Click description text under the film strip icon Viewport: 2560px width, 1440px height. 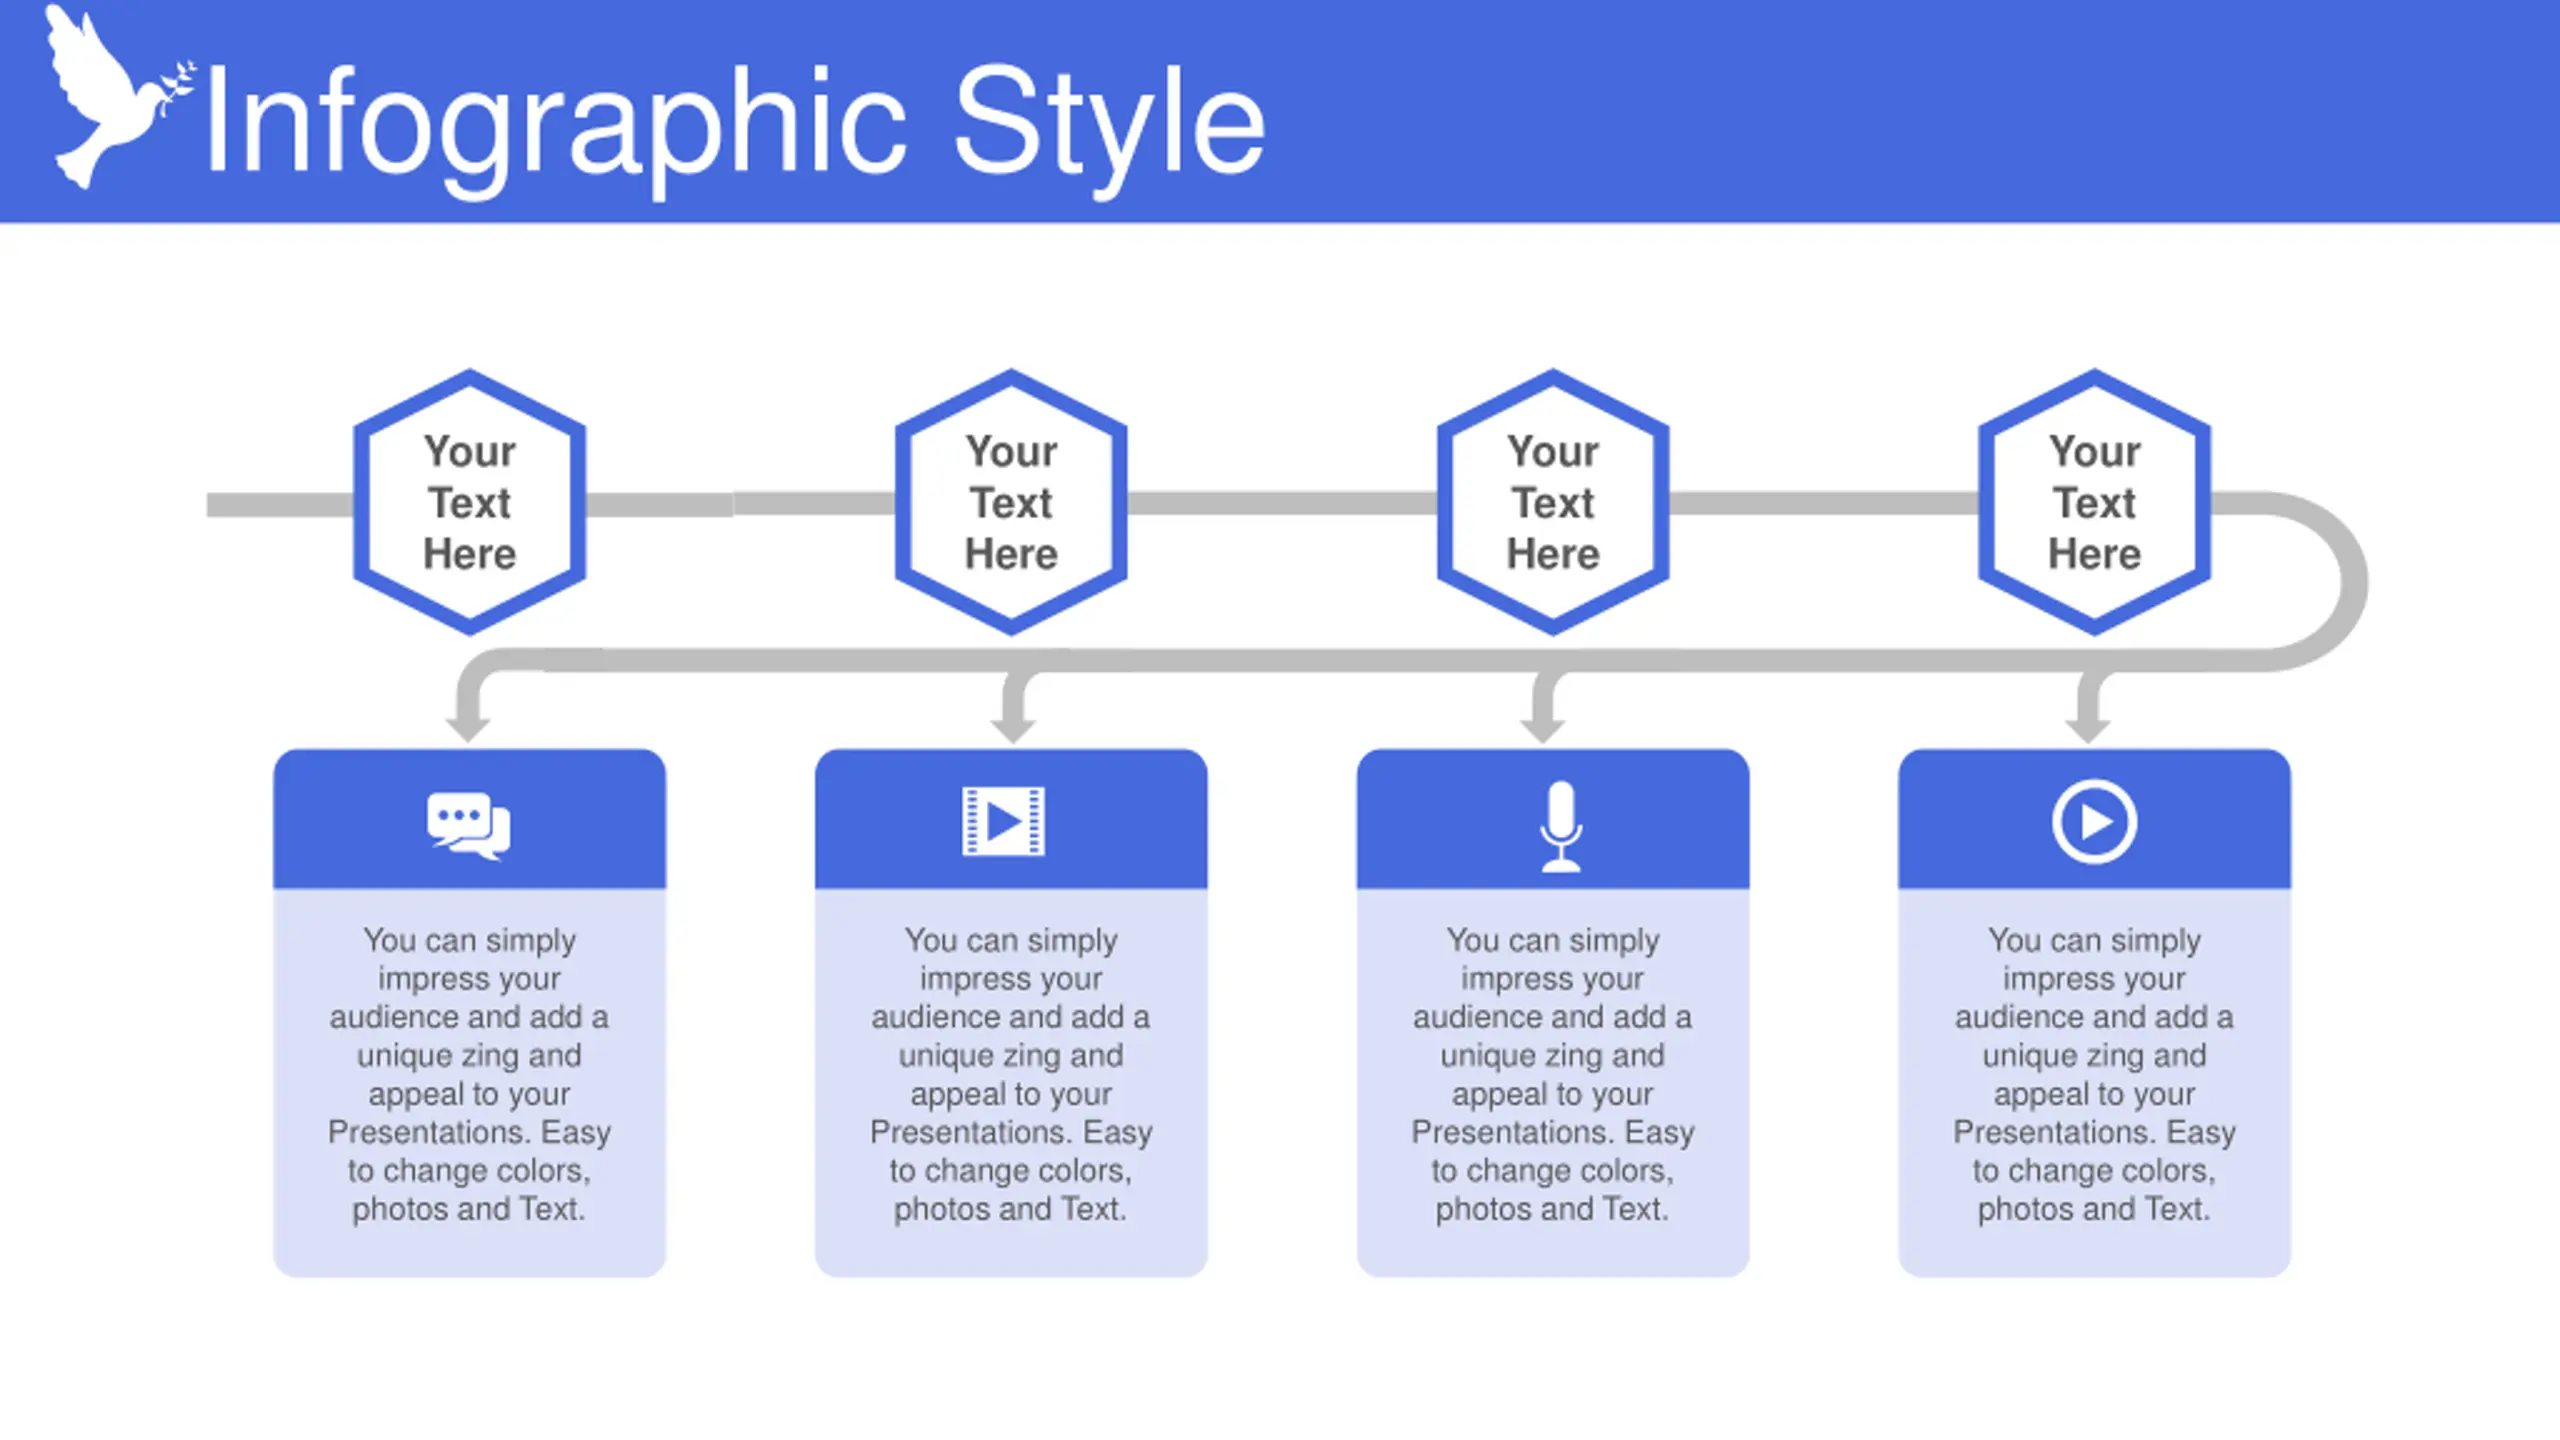[x=1011, y=1075]
